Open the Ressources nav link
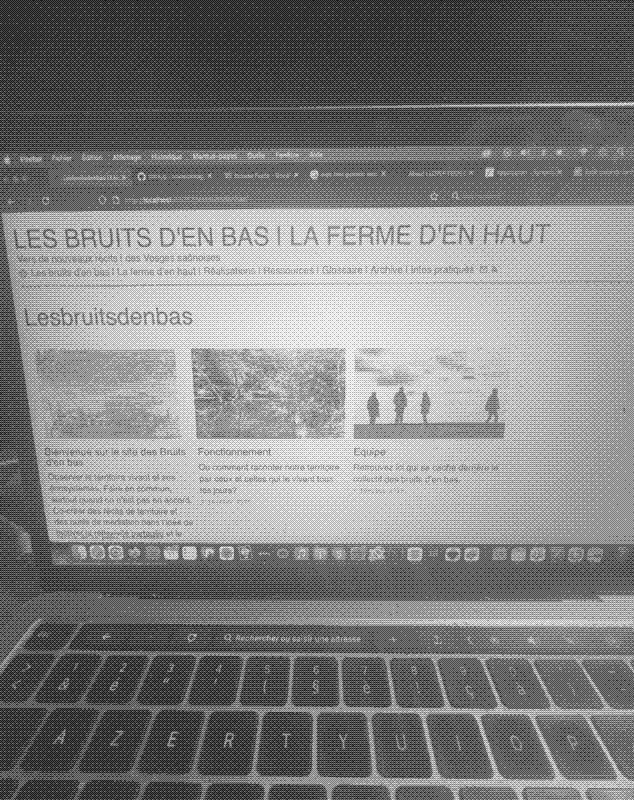634x800 pixels. [289, 270]
